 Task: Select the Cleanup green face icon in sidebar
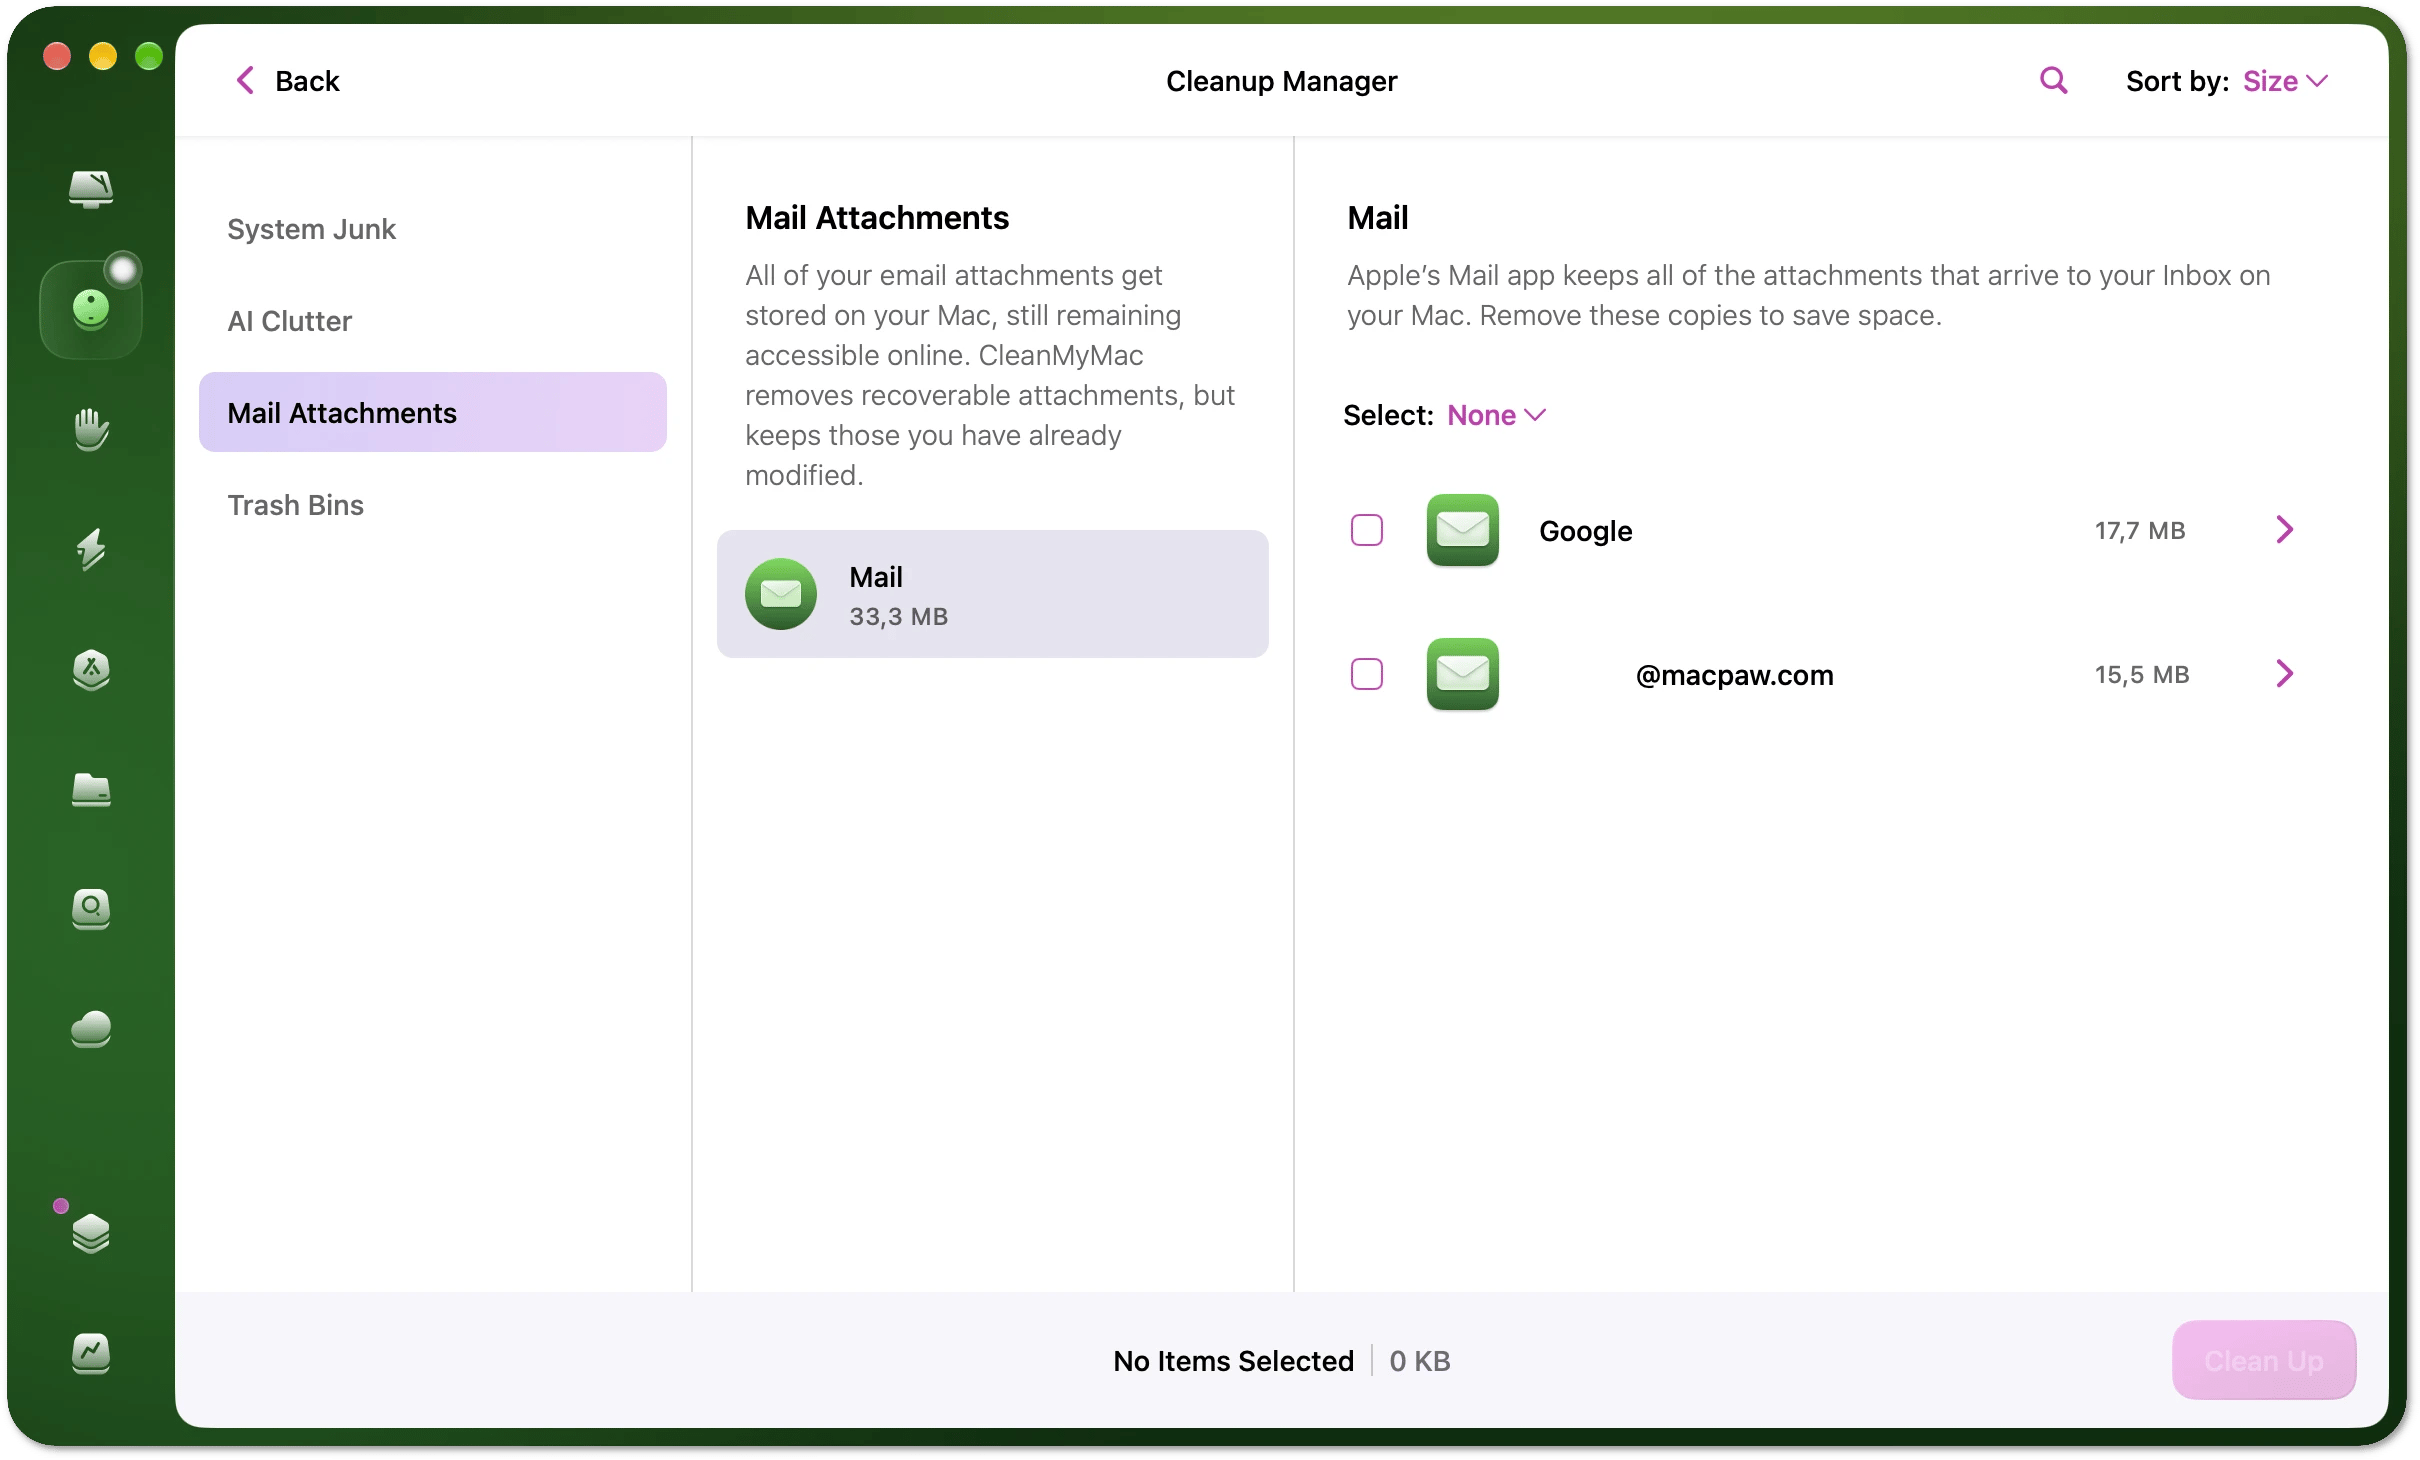coord(91,309)
